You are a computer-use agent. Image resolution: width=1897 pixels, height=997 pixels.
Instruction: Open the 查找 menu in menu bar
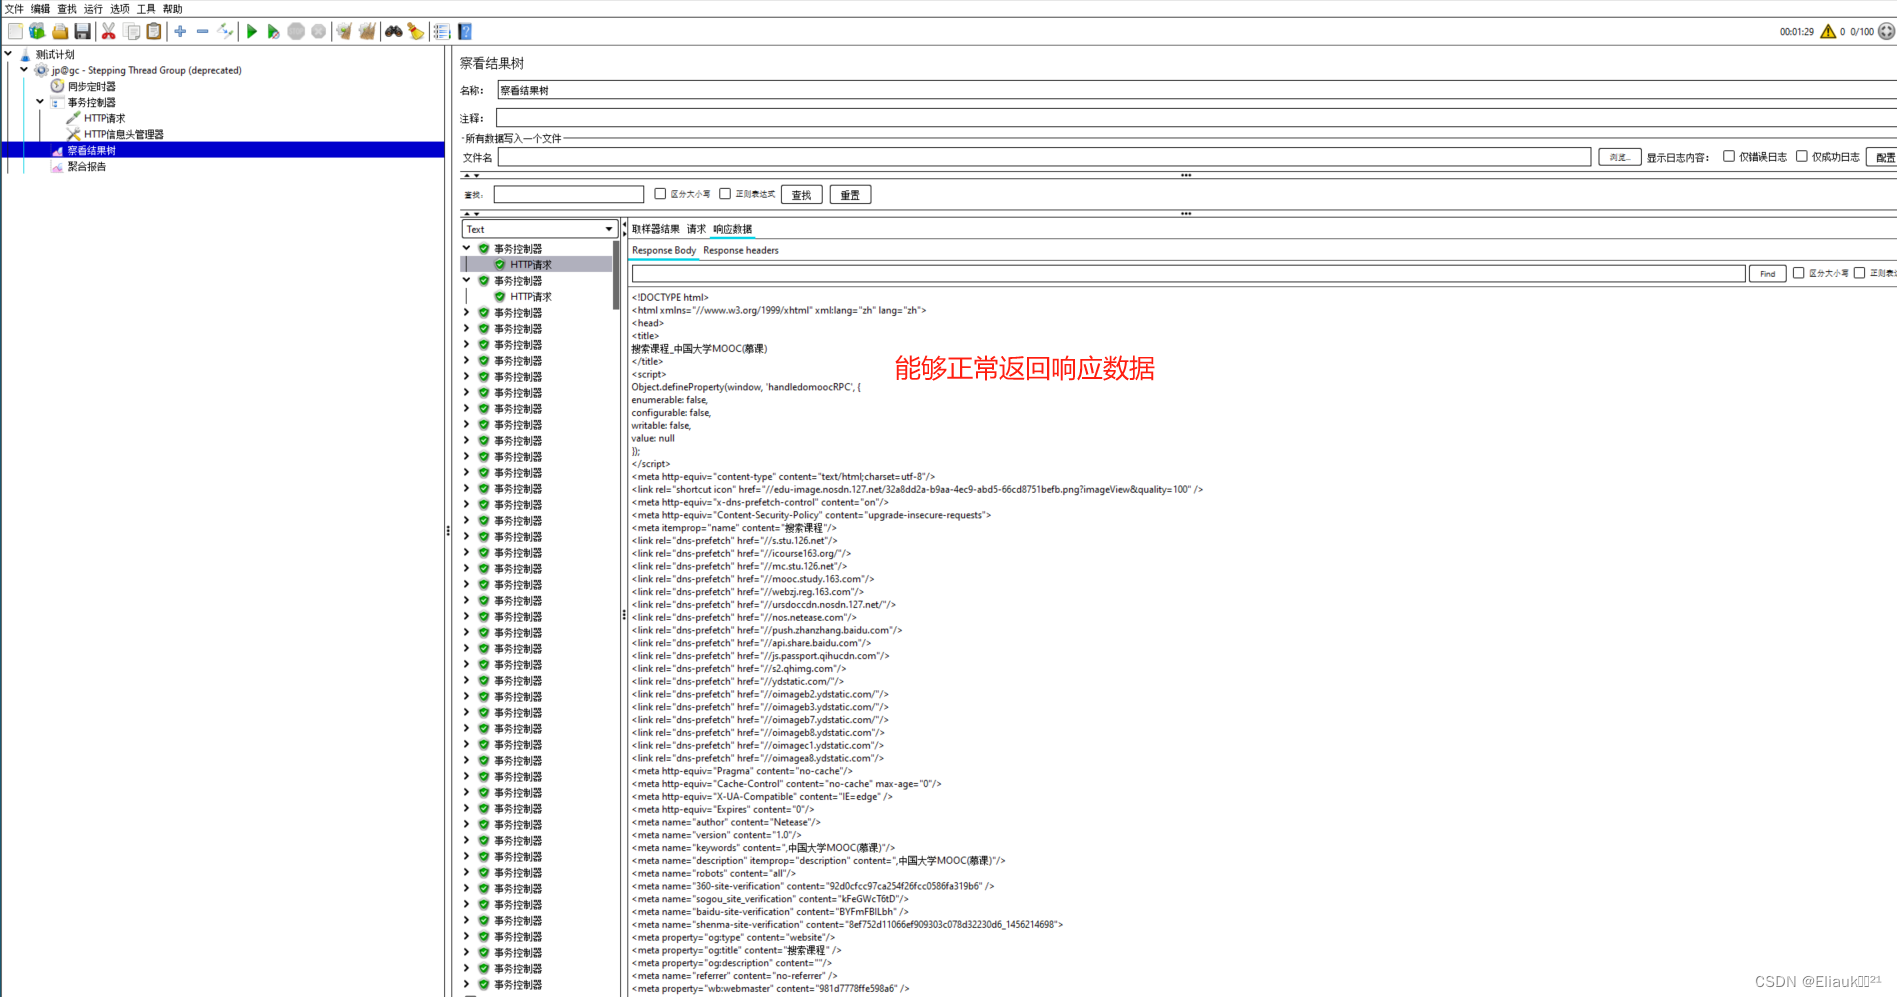pyautogui.click(x=67, y=9)
